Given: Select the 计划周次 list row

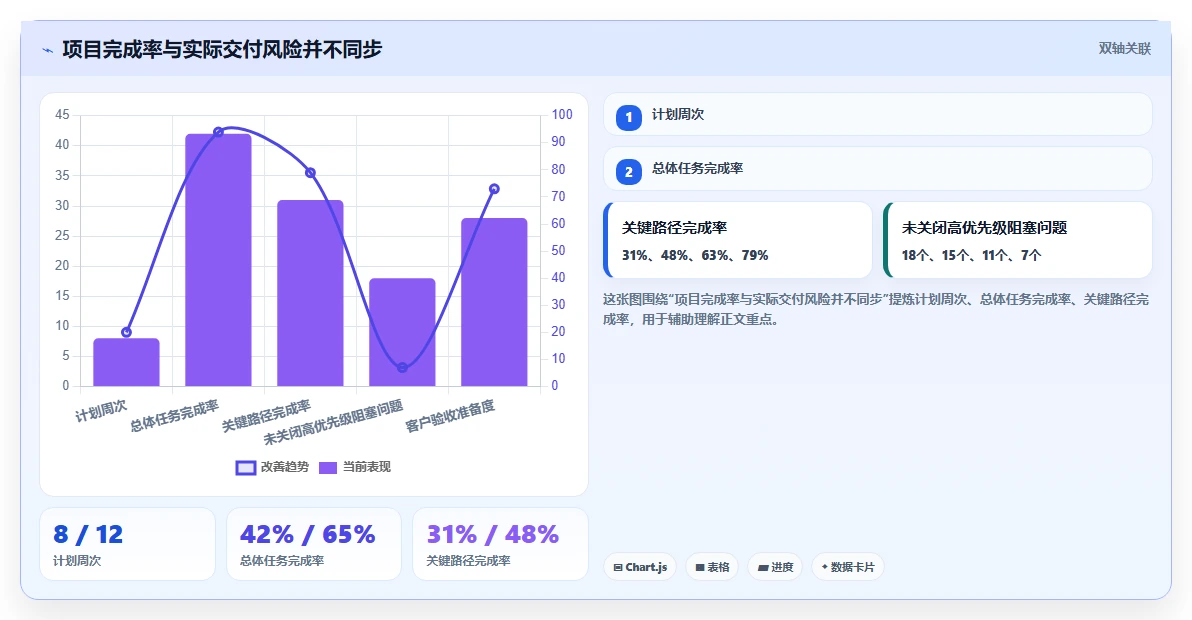Looking at the screenshot, I should (878, 115).
